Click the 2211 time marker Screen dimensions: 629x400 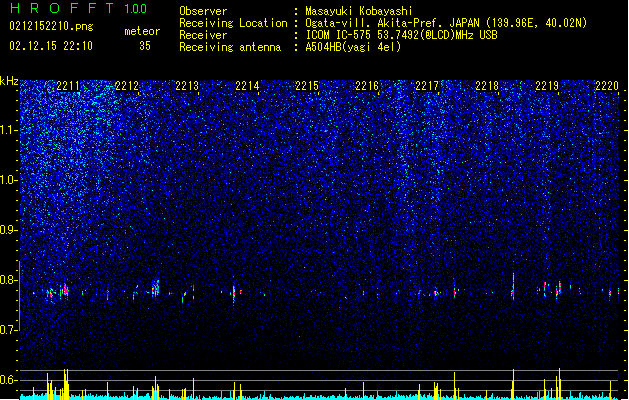click(68, 86)
